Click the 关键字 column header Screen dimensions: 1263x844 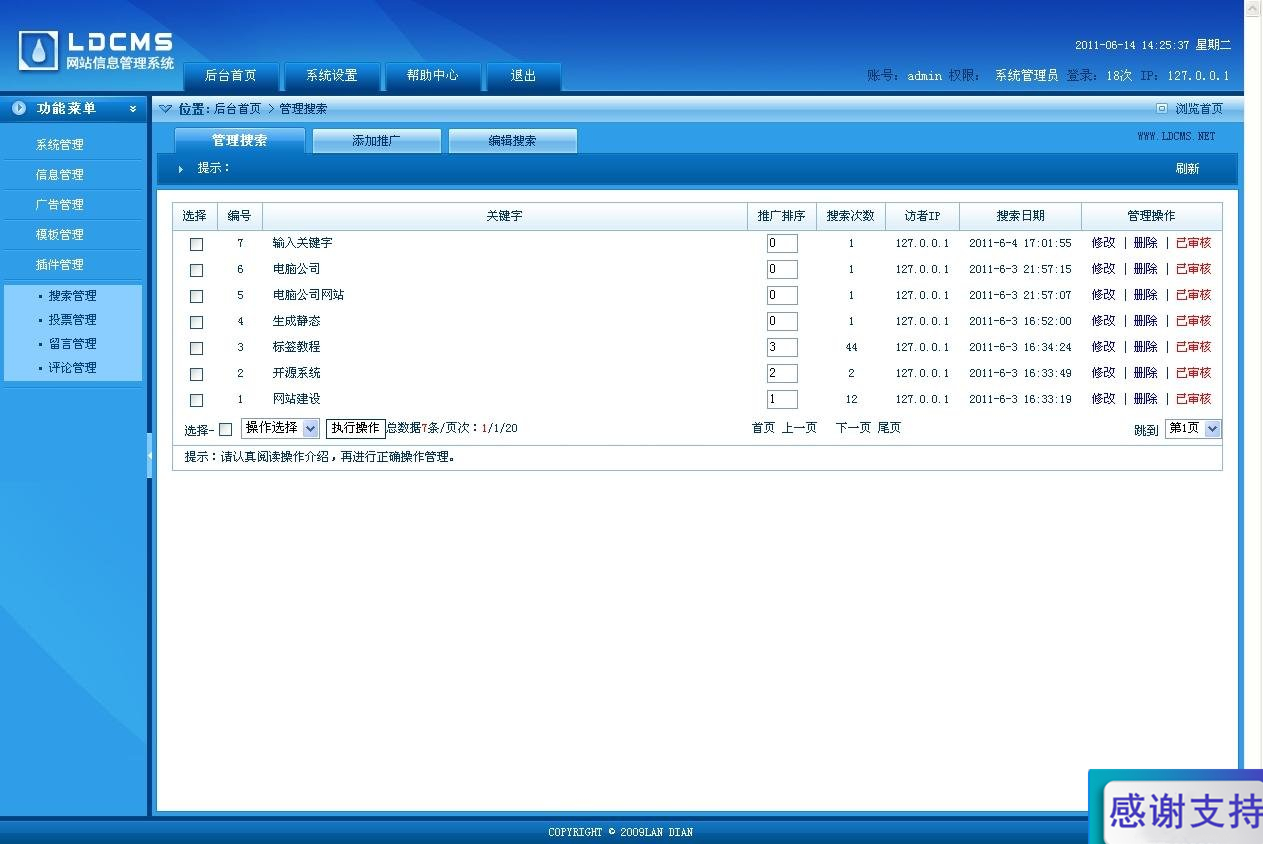coord(504,216)
